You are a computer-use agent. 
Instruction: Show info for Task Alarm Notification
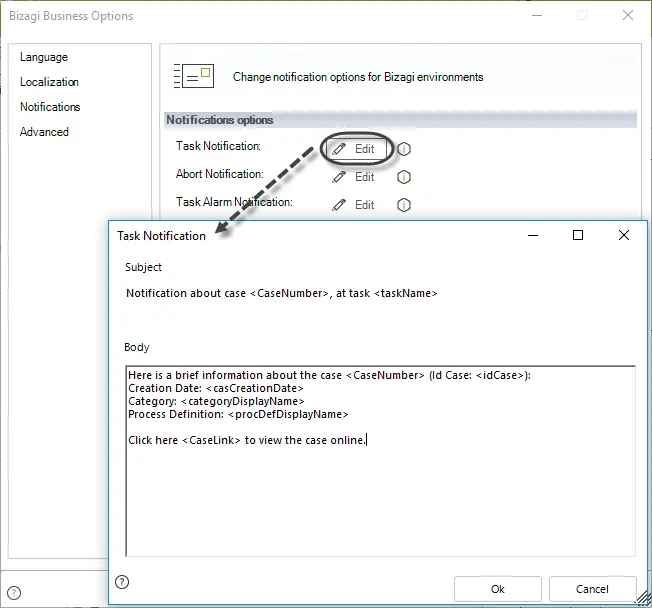tap(404, 205)
